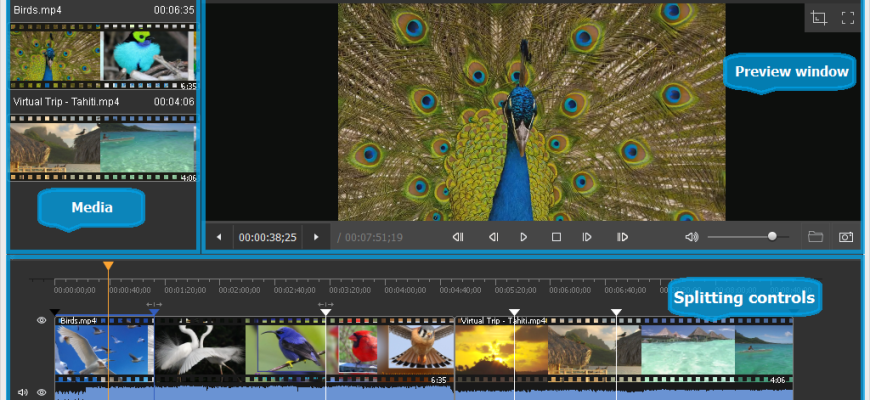Stop video playback
This screenshot has width=870, height=400.
coord(556,237)
